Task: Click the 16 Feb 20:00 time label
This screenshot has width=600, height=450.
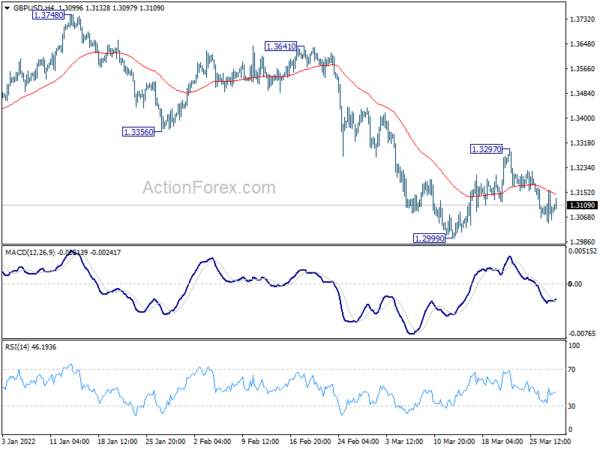Action: click(309, 442)
